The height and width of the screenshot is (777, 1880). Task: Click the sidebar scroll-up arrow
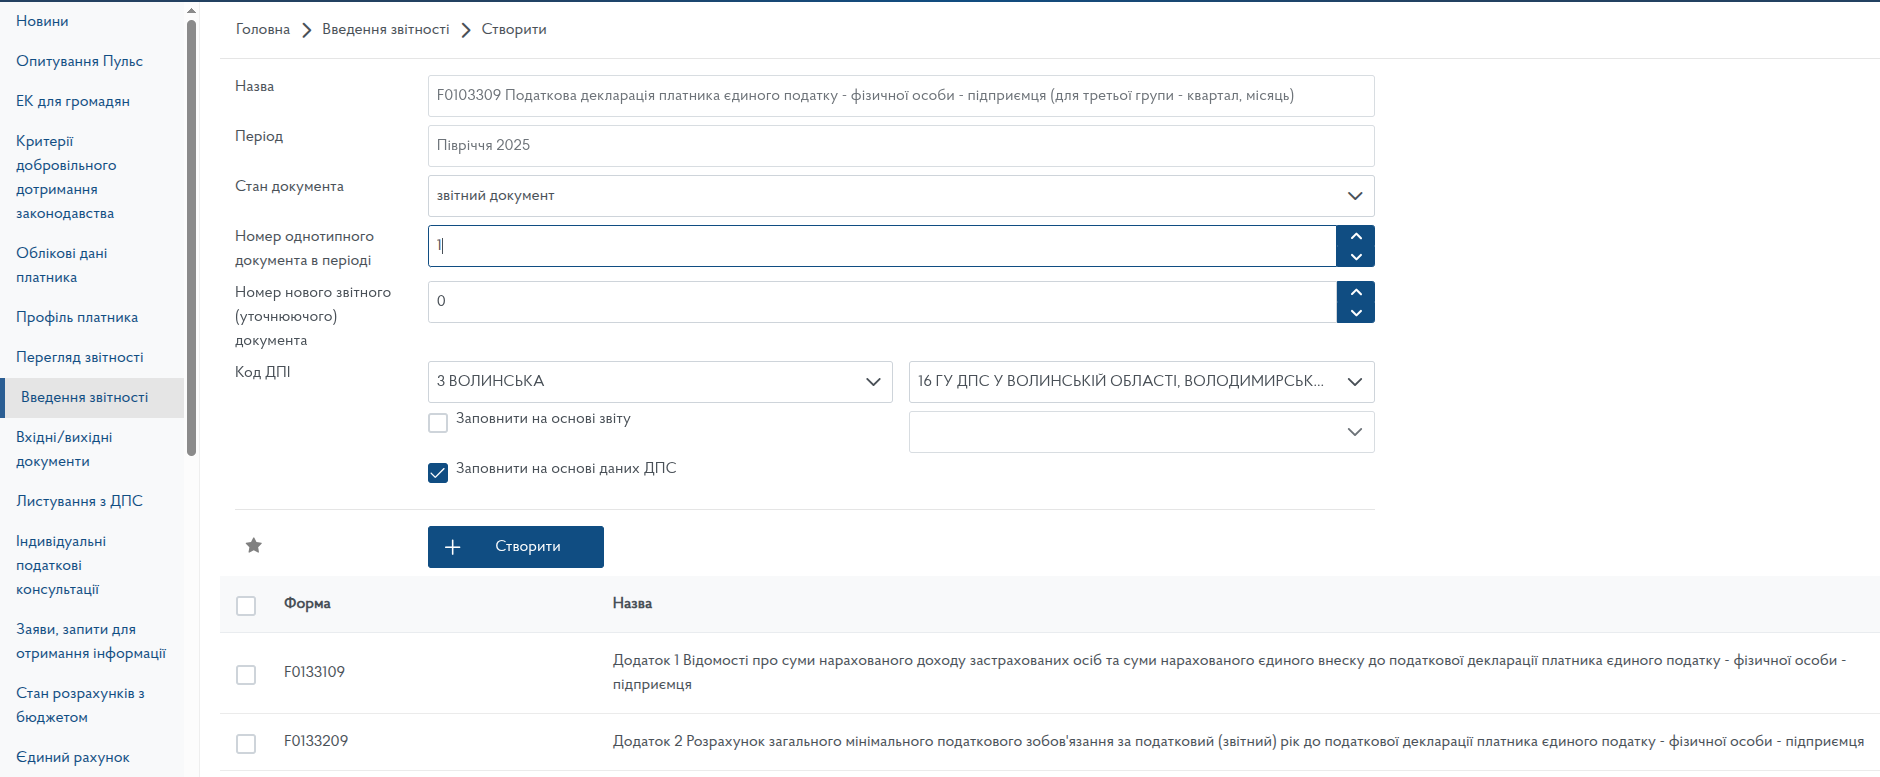click(x=191, y=11)
